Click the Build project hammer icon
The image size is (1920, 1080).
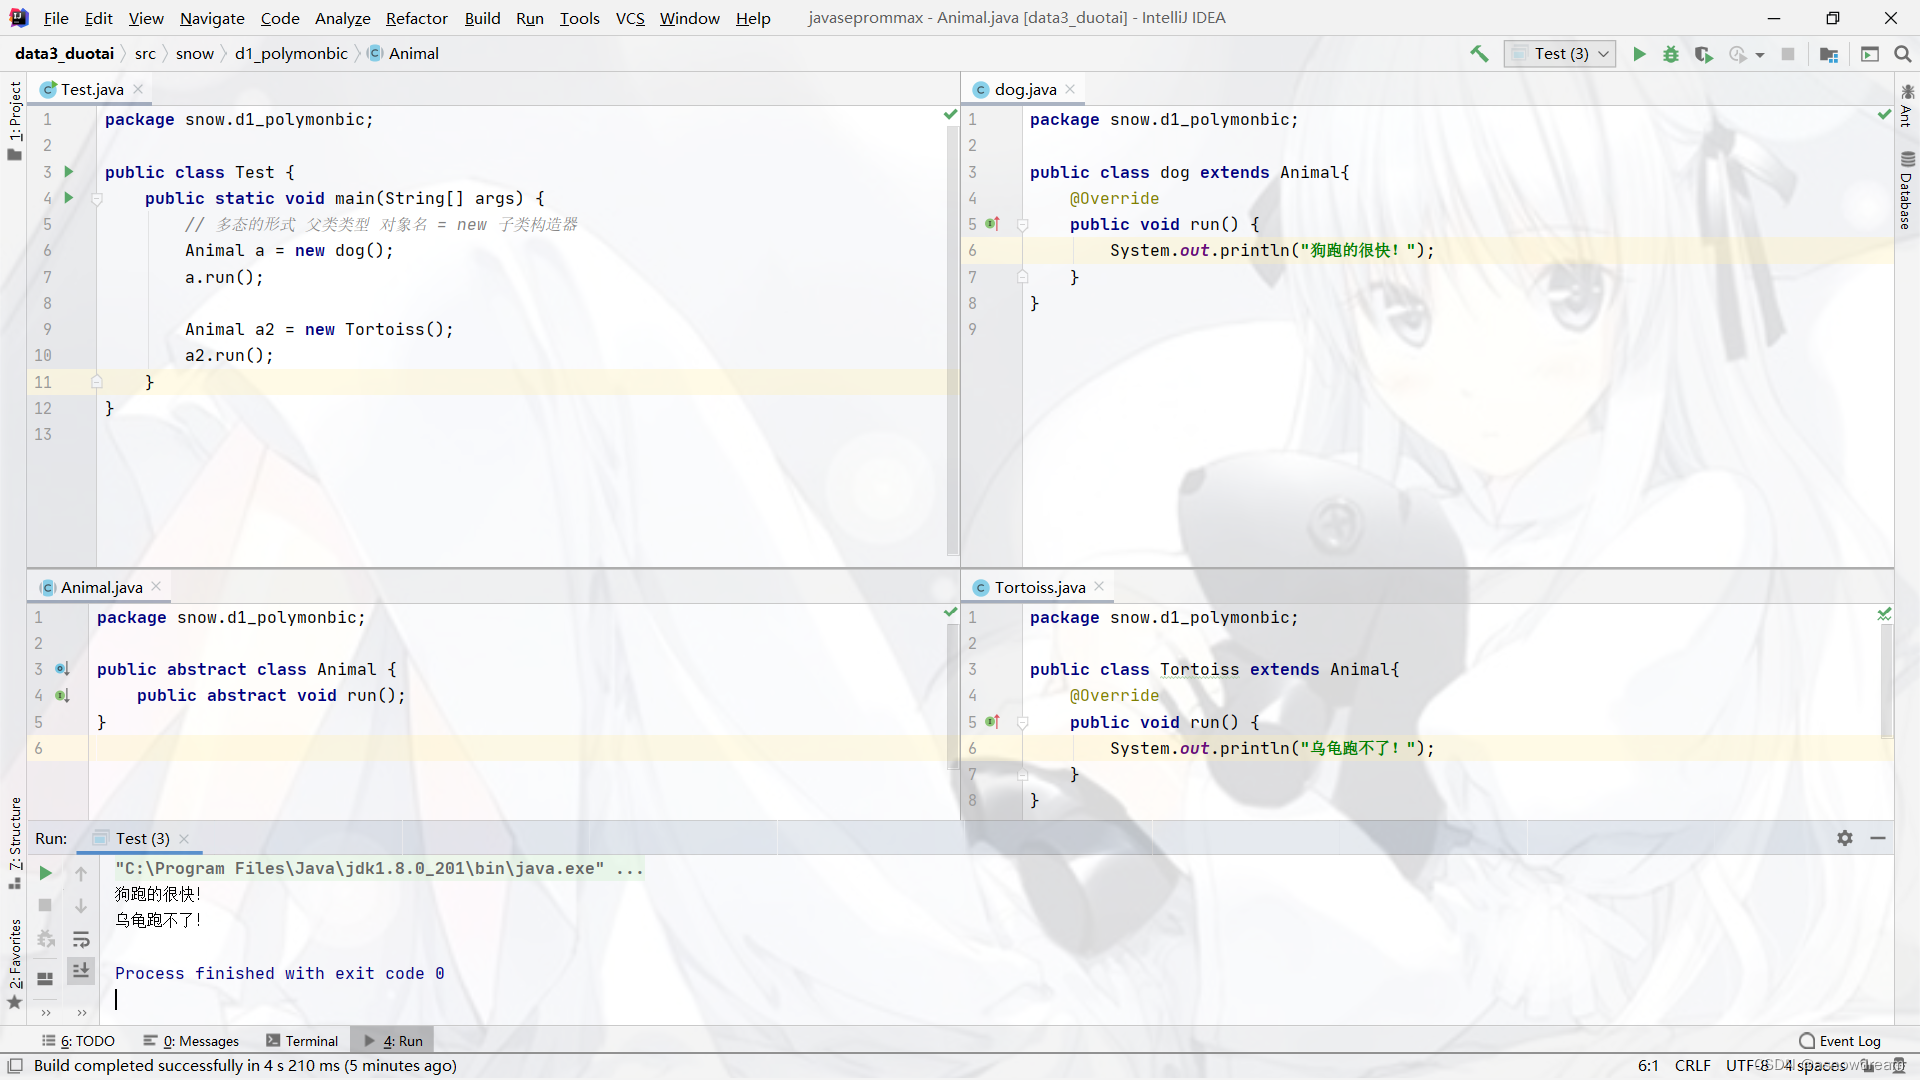click(1479, 54)
